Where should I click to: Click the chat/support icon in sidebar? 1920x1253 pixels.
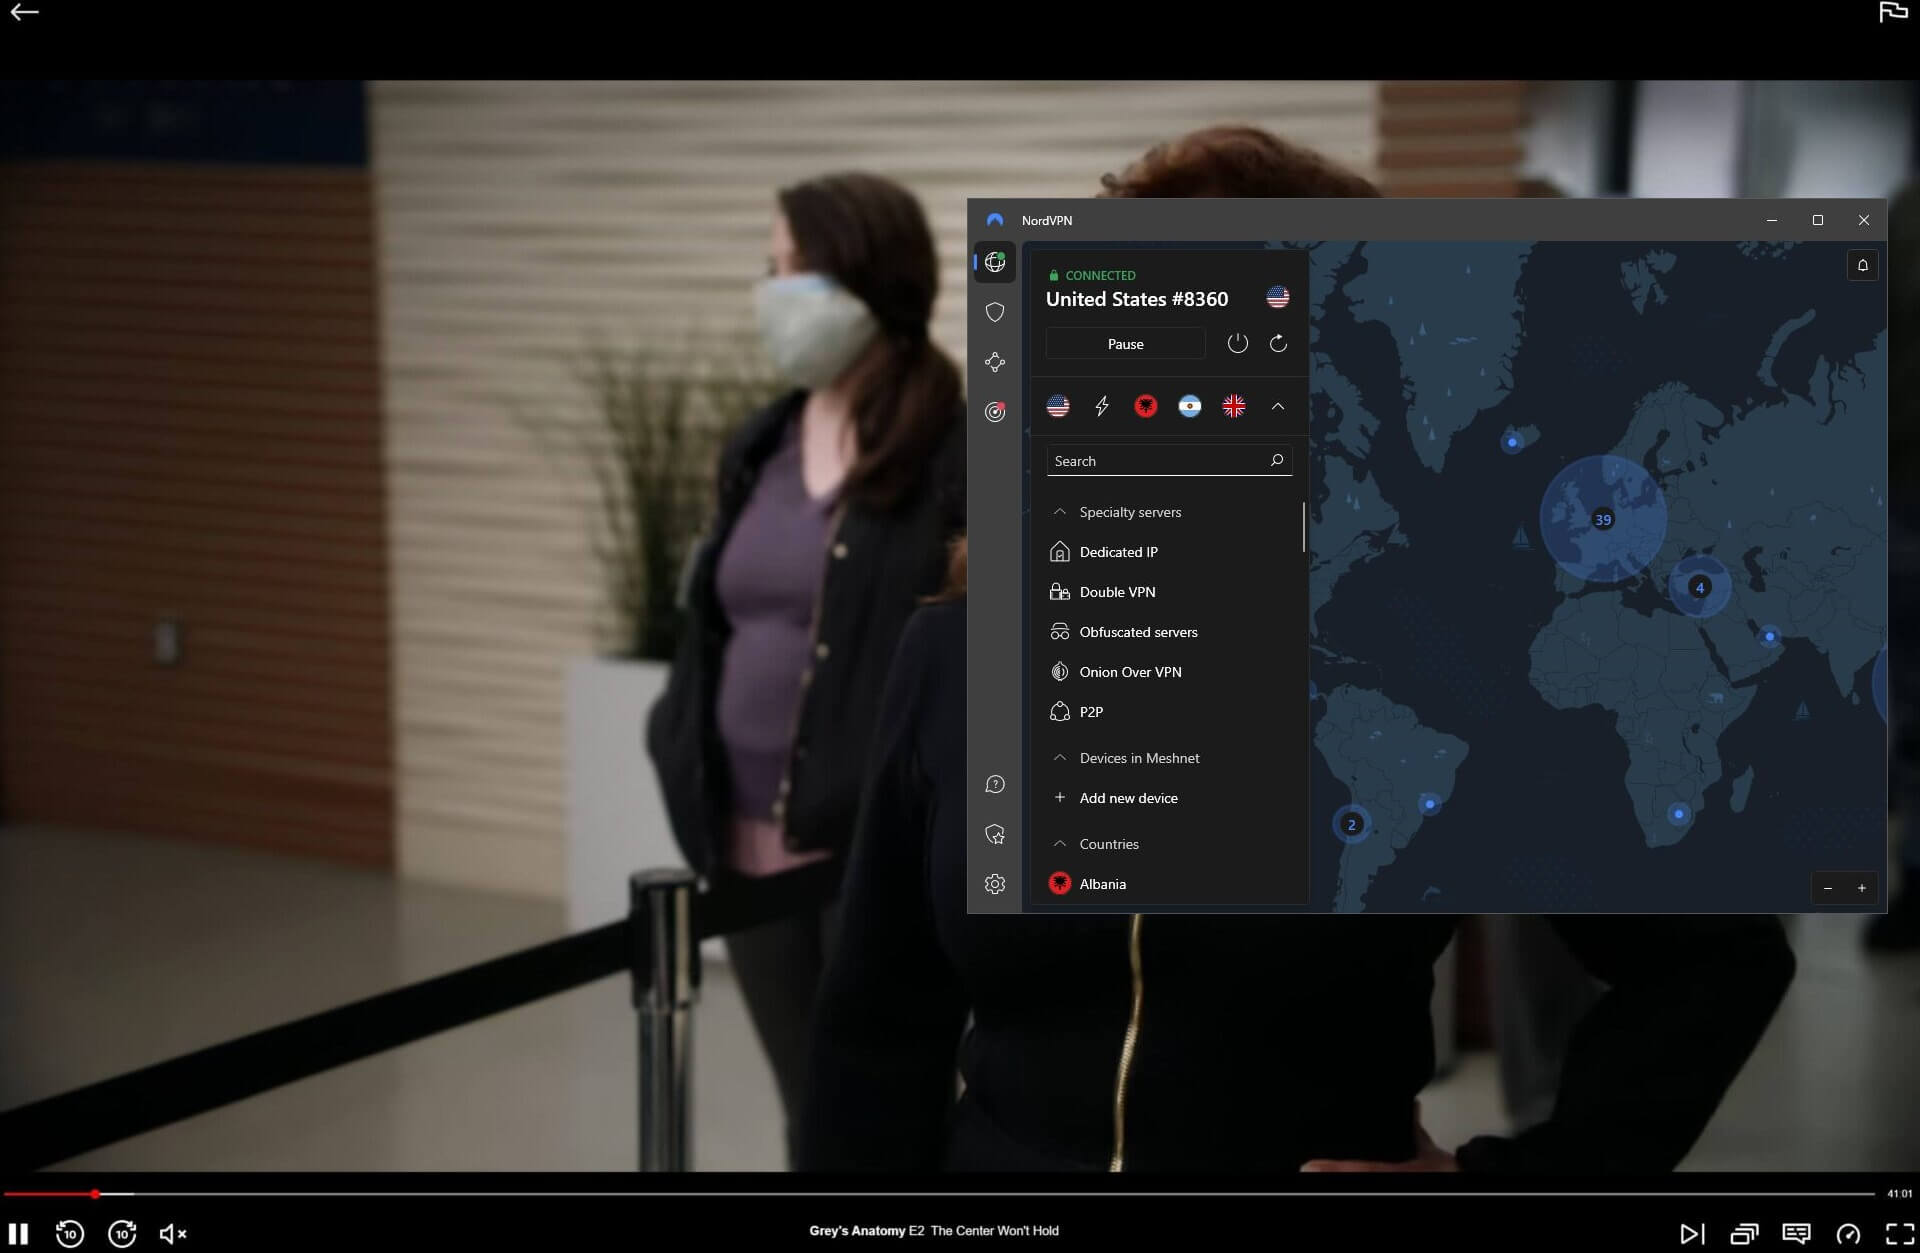(995, 783)
